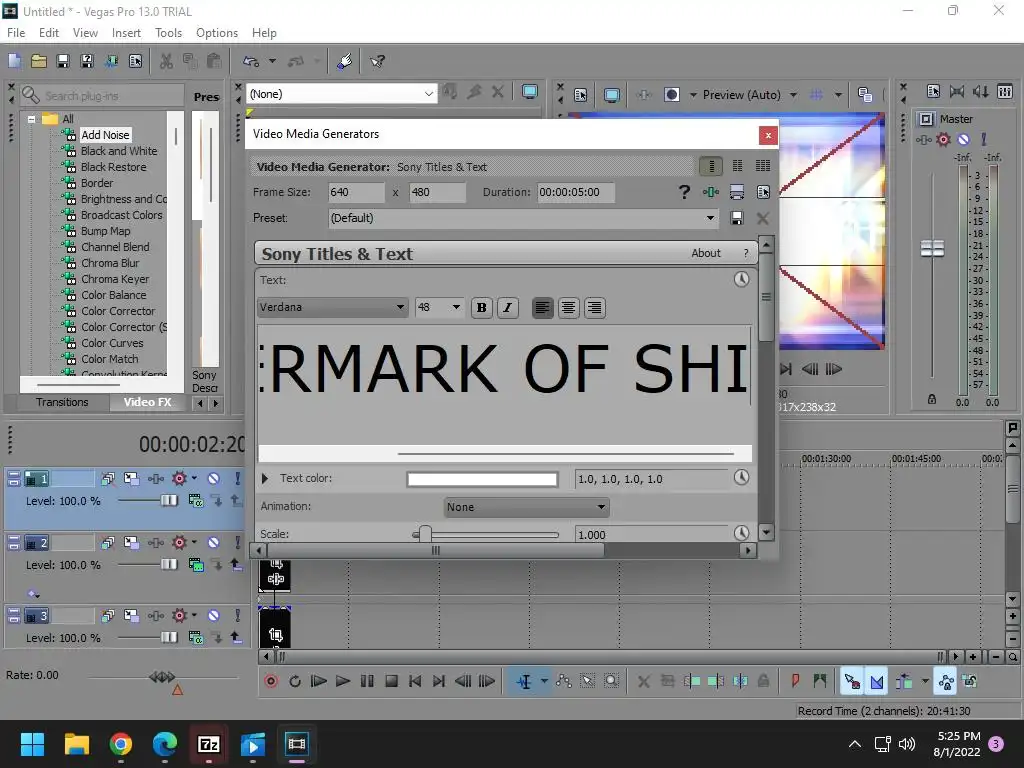Click the Text animate clock icon

(x=741, y=280)
